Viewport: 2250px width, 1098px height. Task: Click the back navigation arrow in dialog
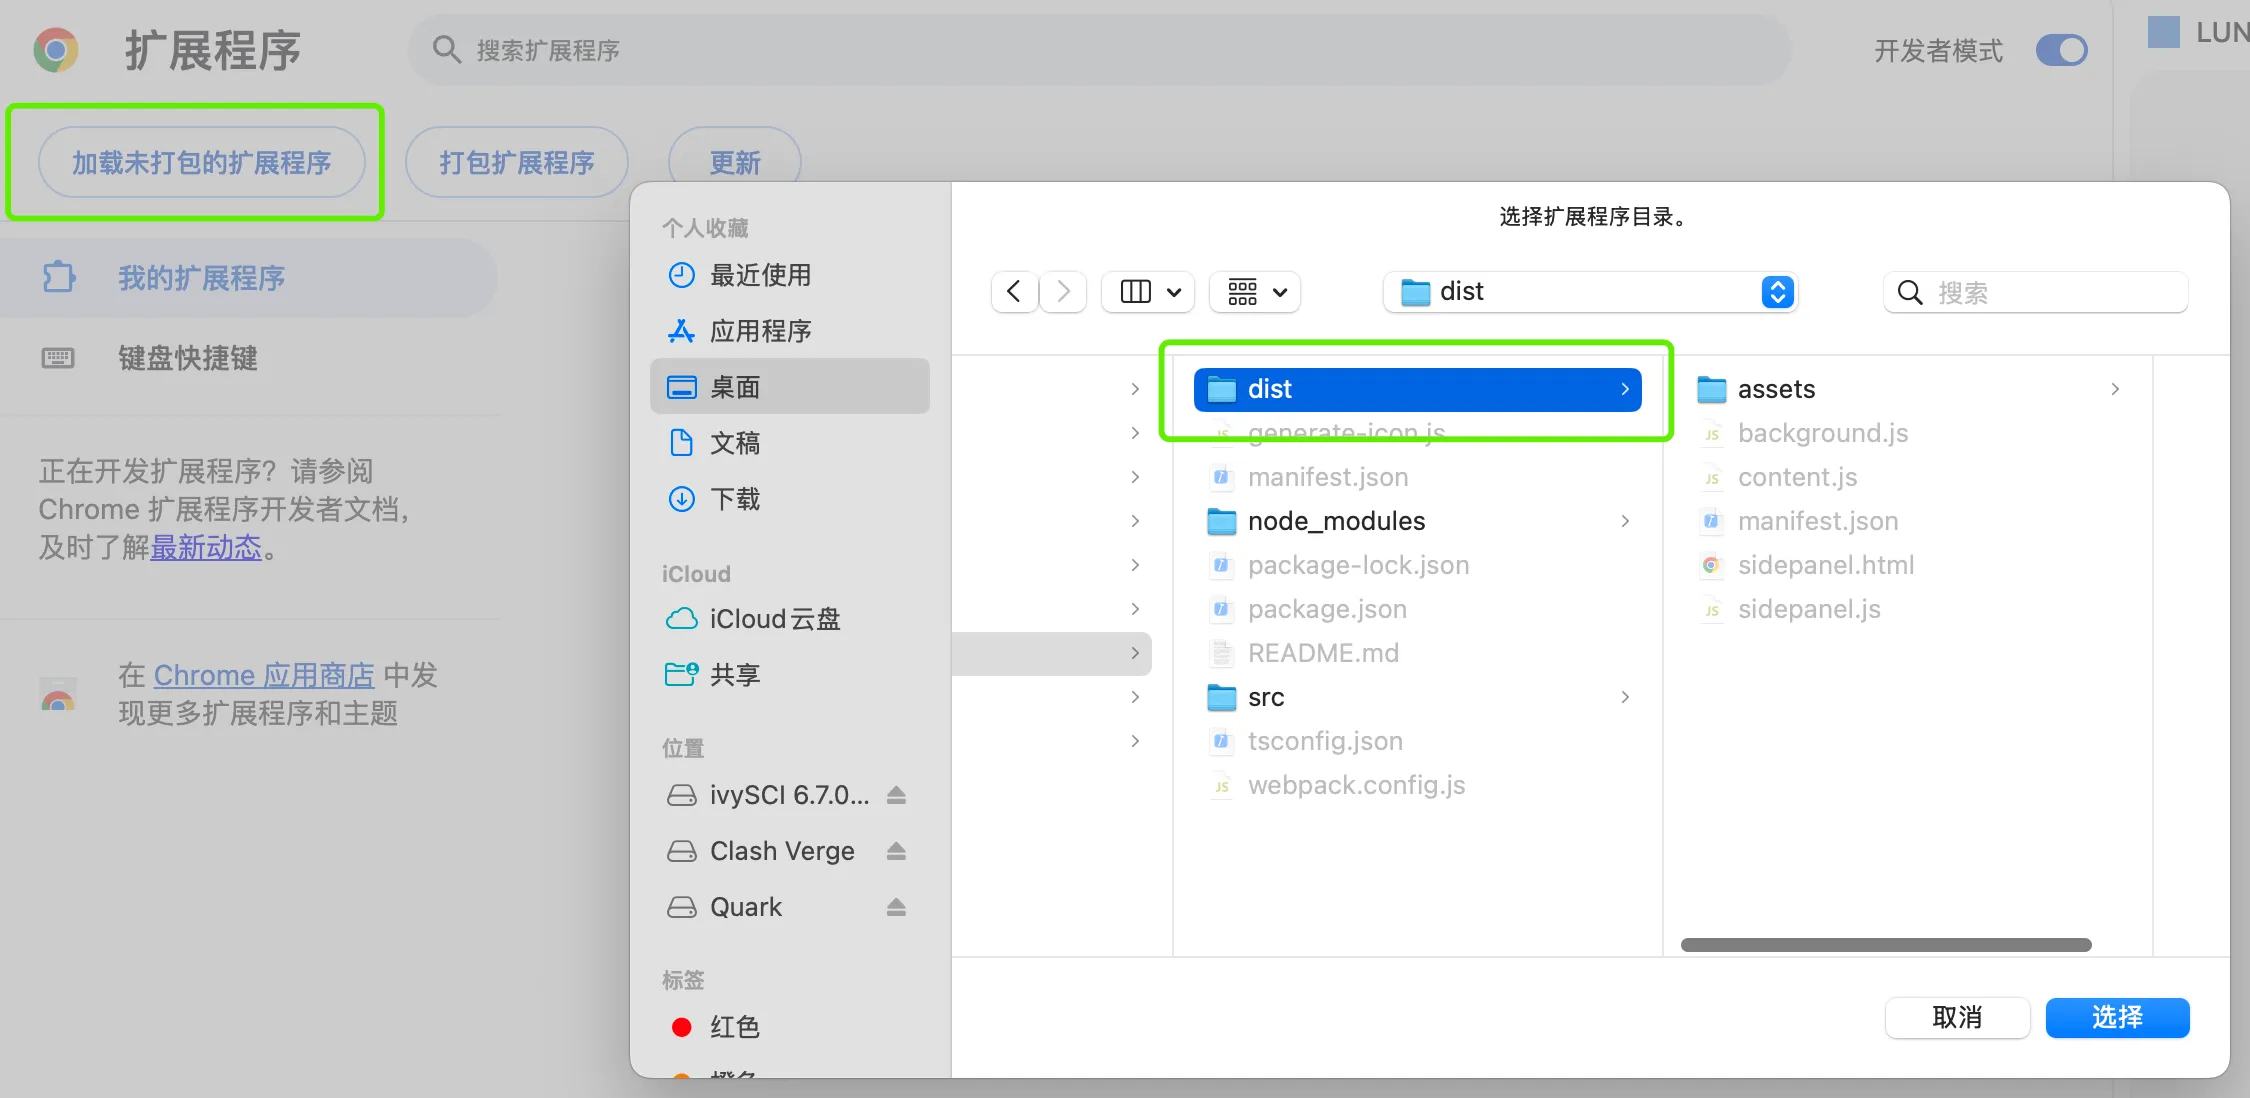tap(1014, 292)
